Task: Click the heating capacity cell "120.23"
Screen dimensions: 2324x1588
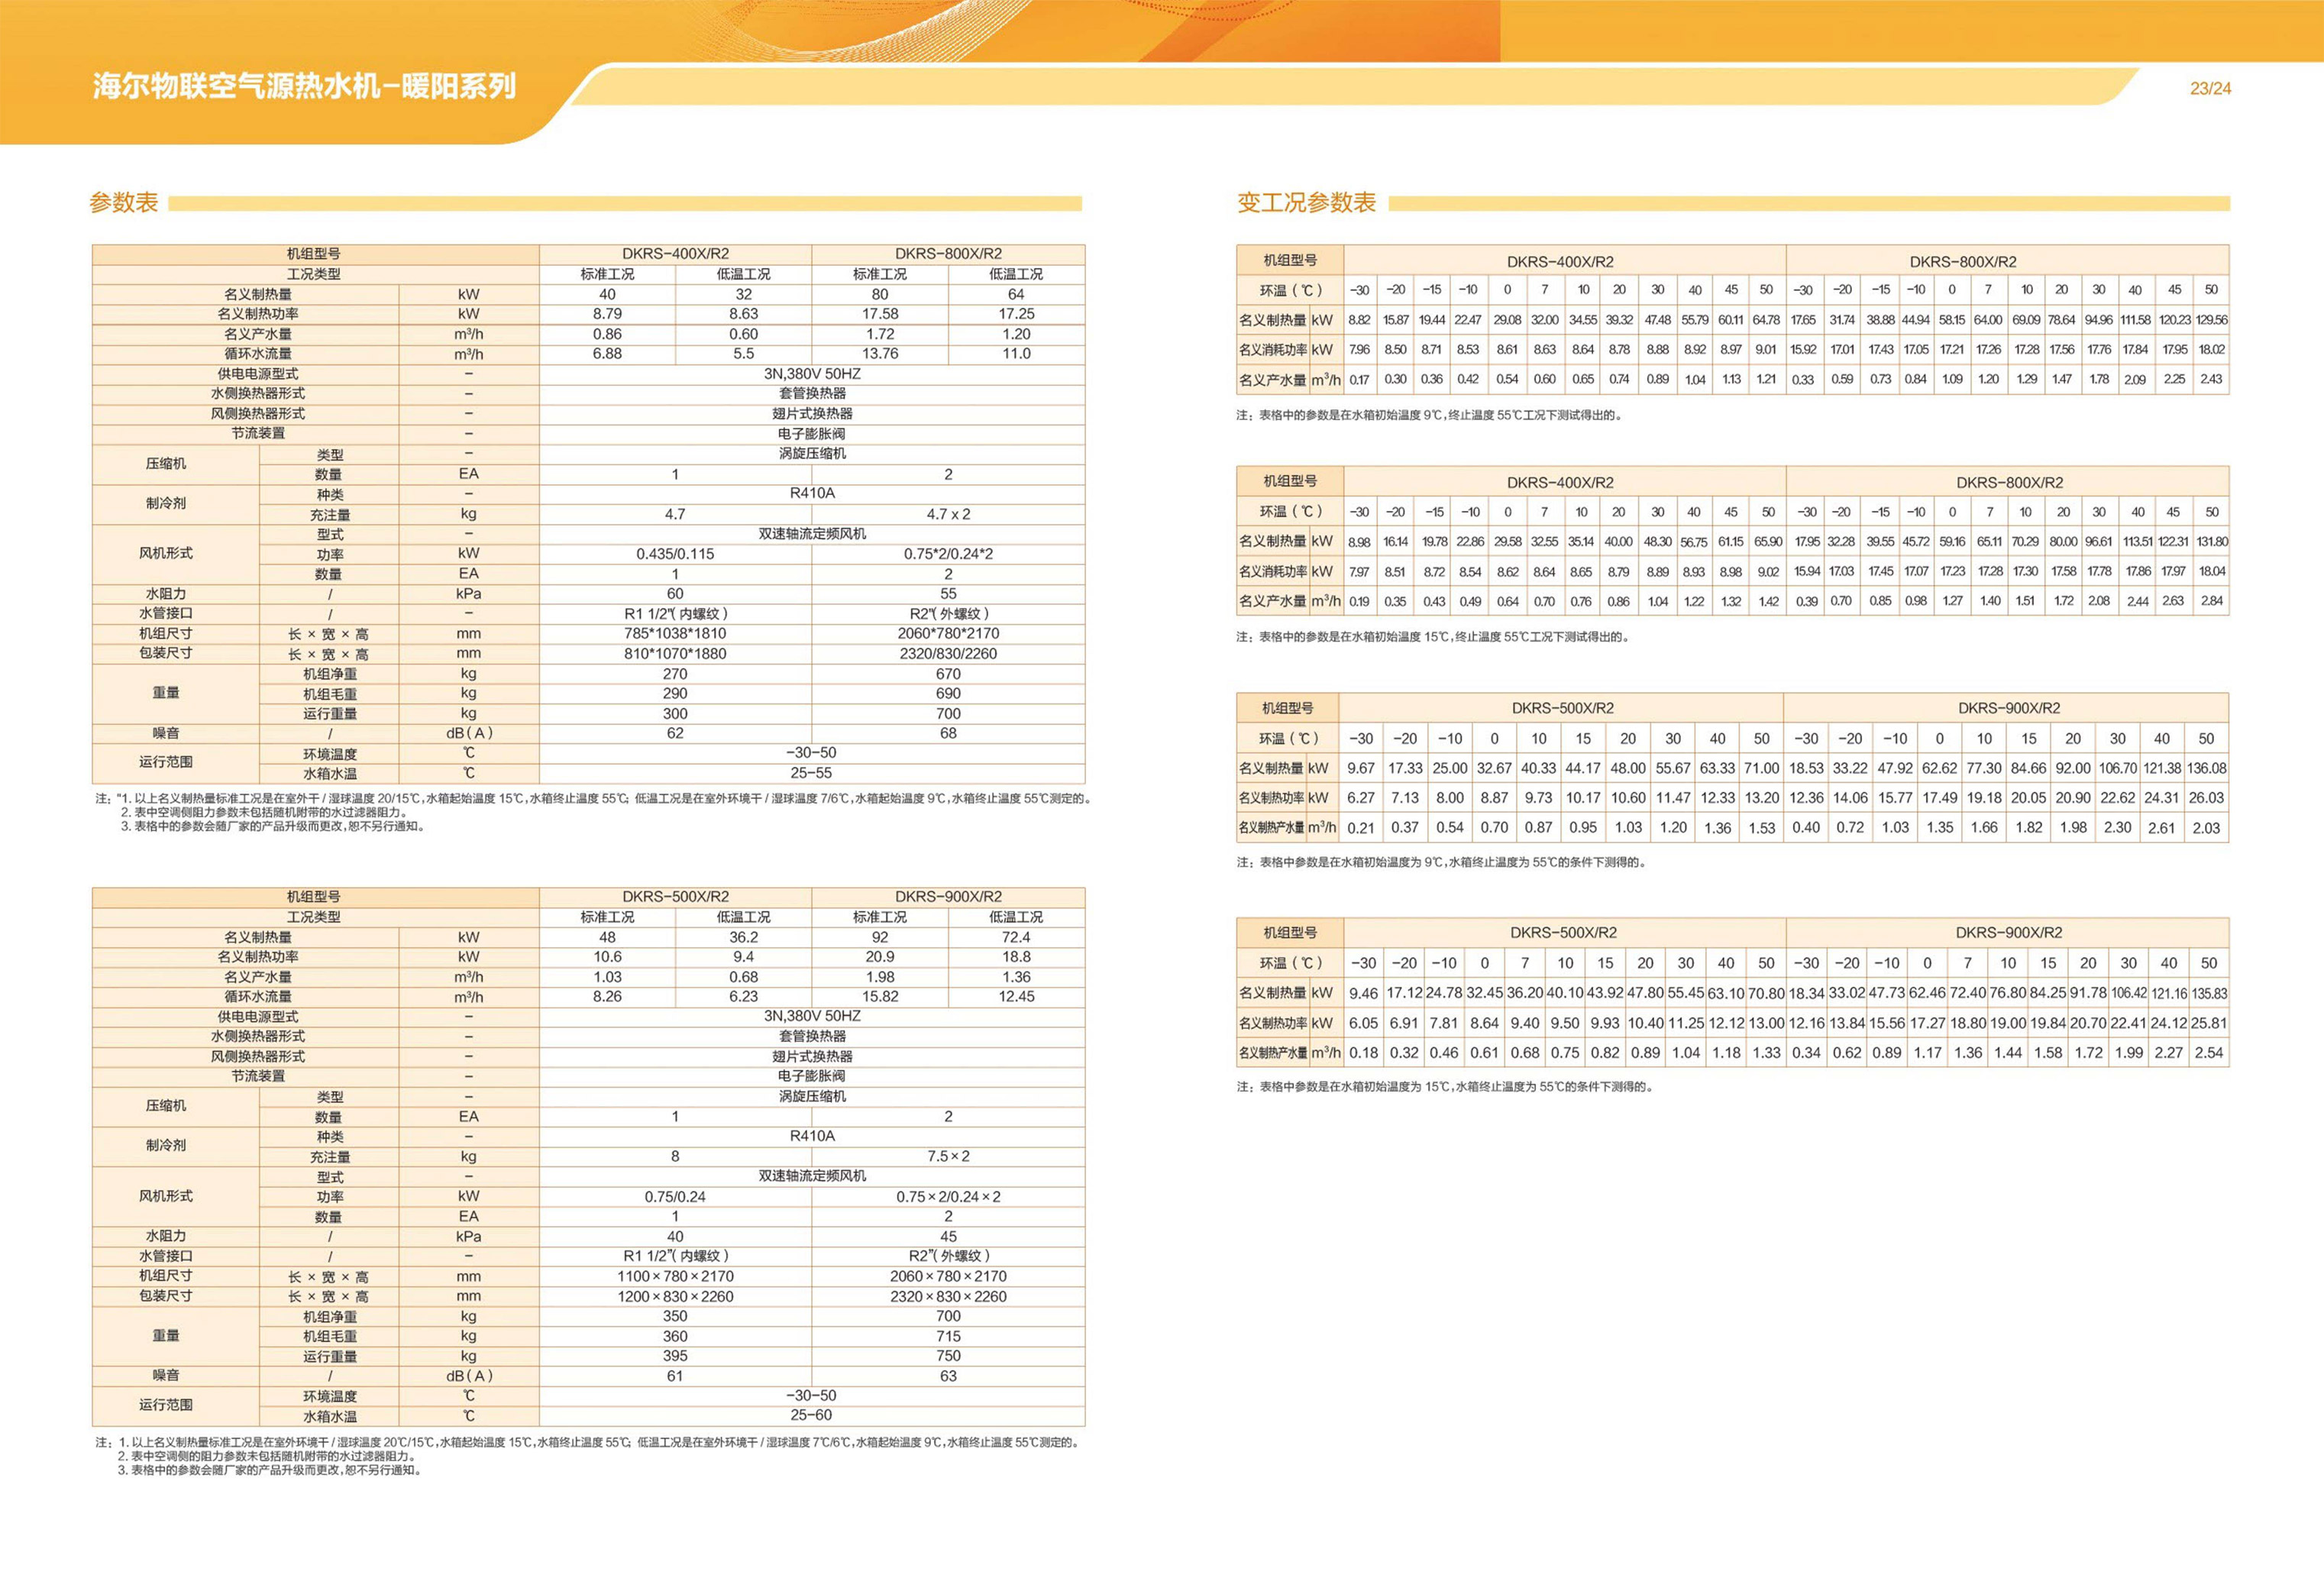Action: pos(2174,320)
